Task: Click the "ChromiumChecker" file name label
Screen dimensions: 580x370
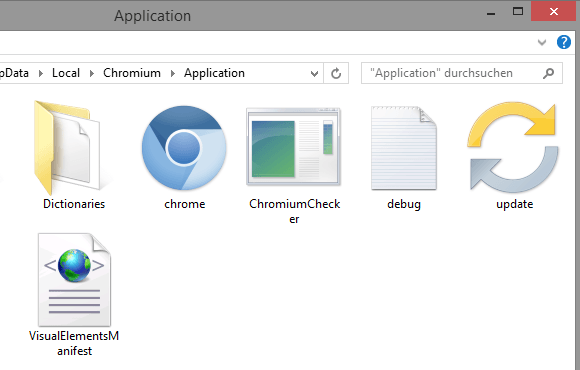Action: (x=294, y=211)
